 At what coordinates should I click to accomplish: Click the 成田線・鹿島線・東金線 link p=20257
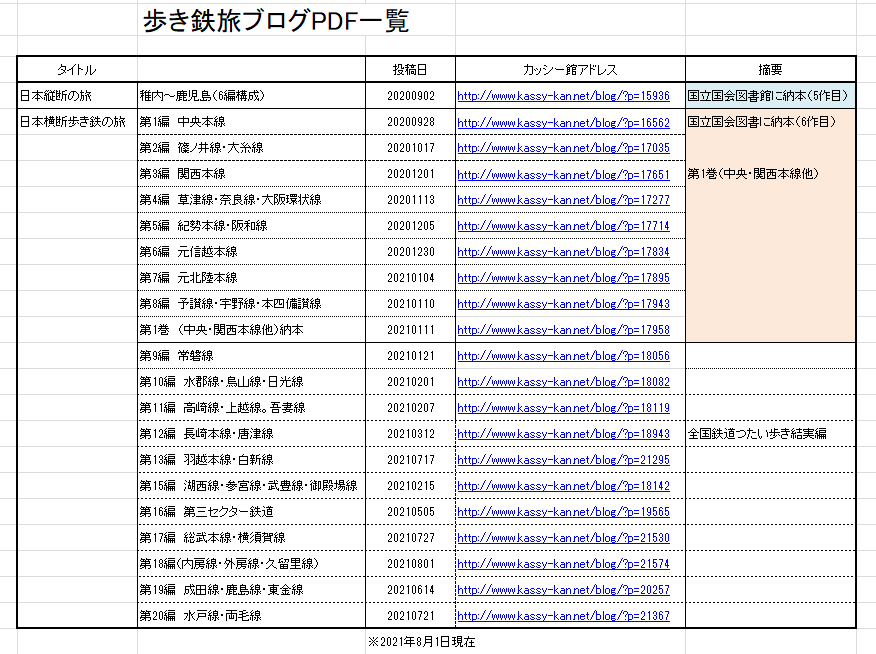tap(563, 590)
